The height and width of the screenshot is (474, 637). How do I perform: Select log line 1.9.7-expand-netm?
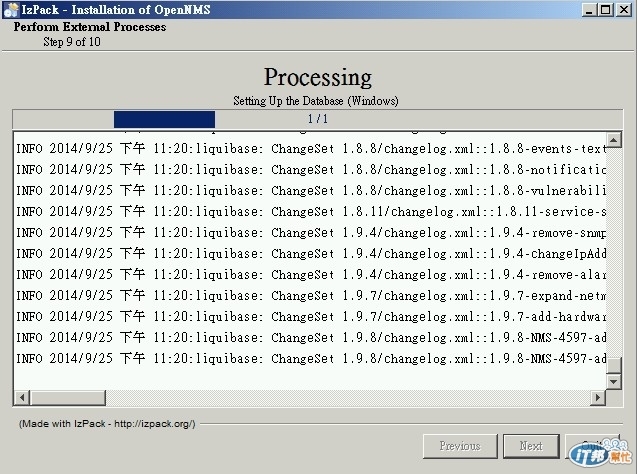point(311,296)
